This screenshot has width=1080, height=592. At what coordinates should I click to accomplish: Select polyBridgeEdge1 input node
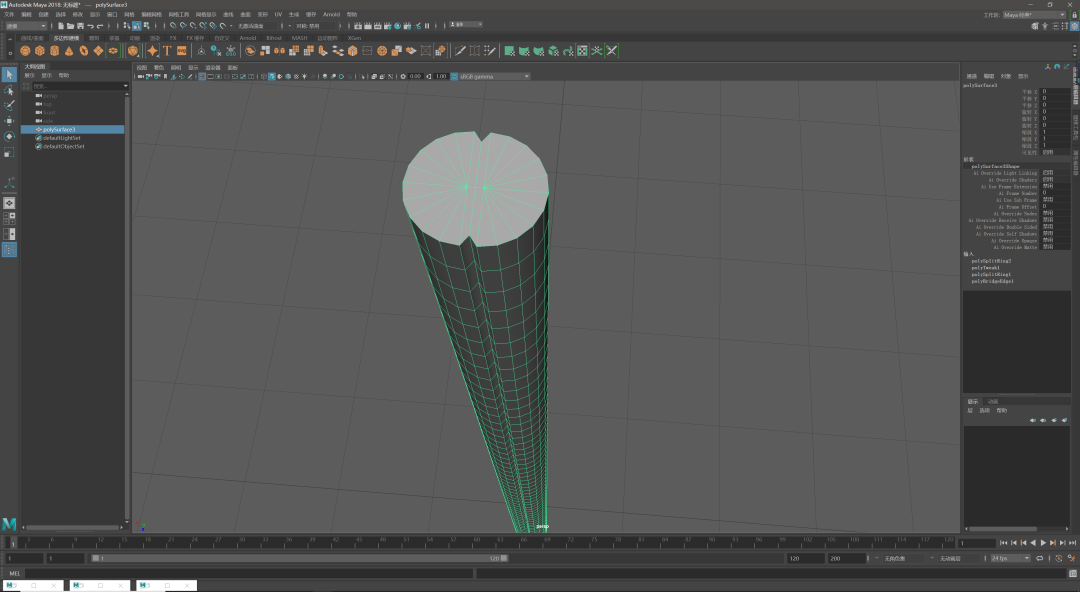pyautogui.click(x=993, y=281)
